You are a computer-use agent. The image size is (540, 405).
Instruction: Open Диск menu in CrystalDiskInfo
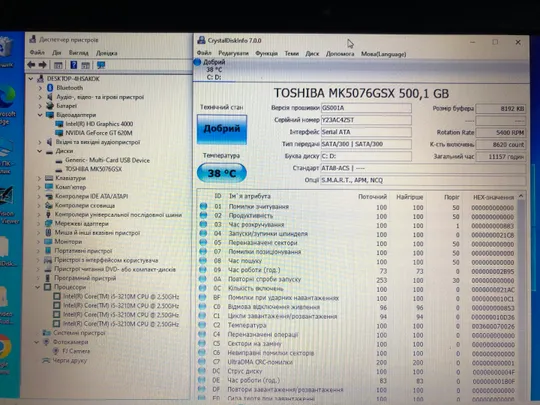[312, 54]
